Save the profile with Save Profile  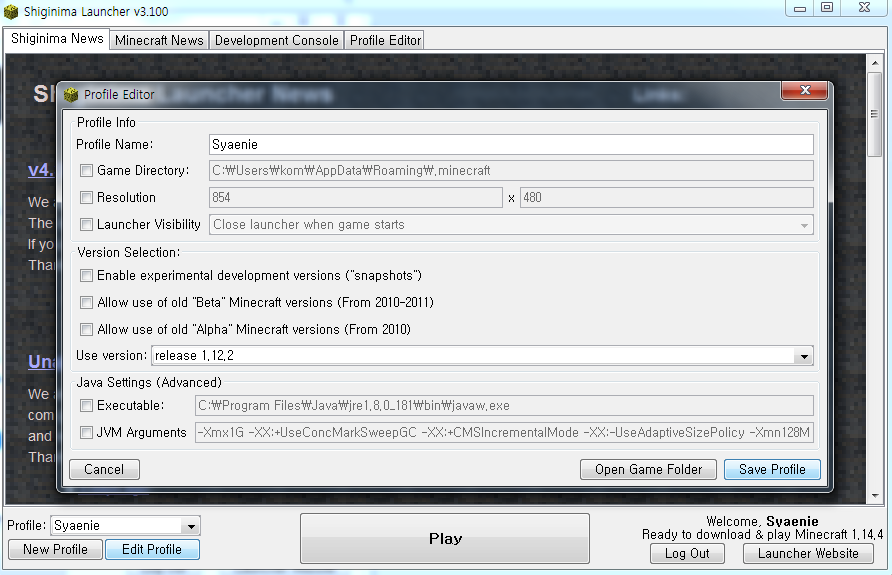tap(772, 469)
